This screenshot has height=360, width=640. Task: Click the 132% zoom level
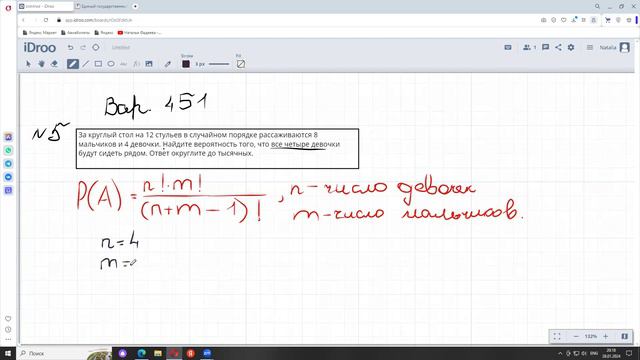(591, 336)
